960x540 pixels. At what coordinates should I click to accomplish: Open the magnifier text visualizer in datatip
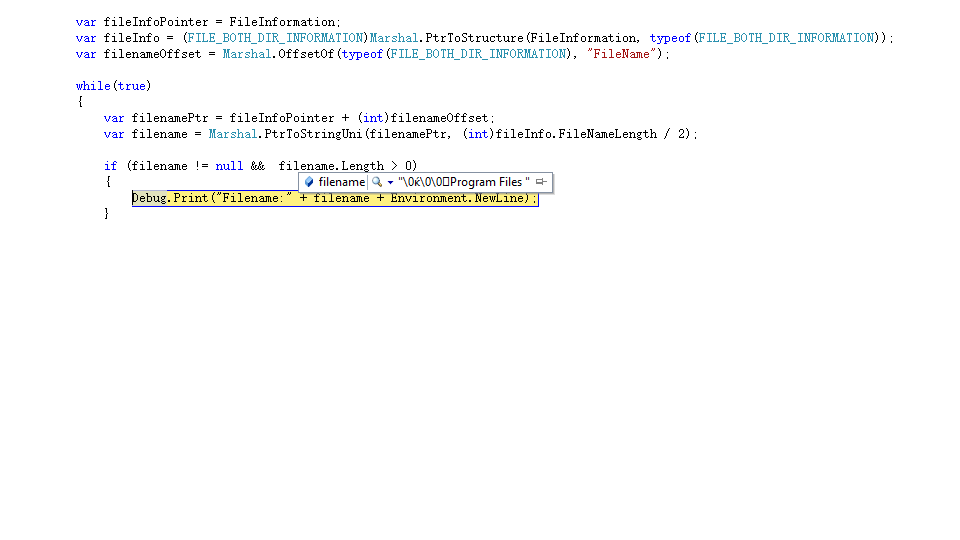pos(377,182)
